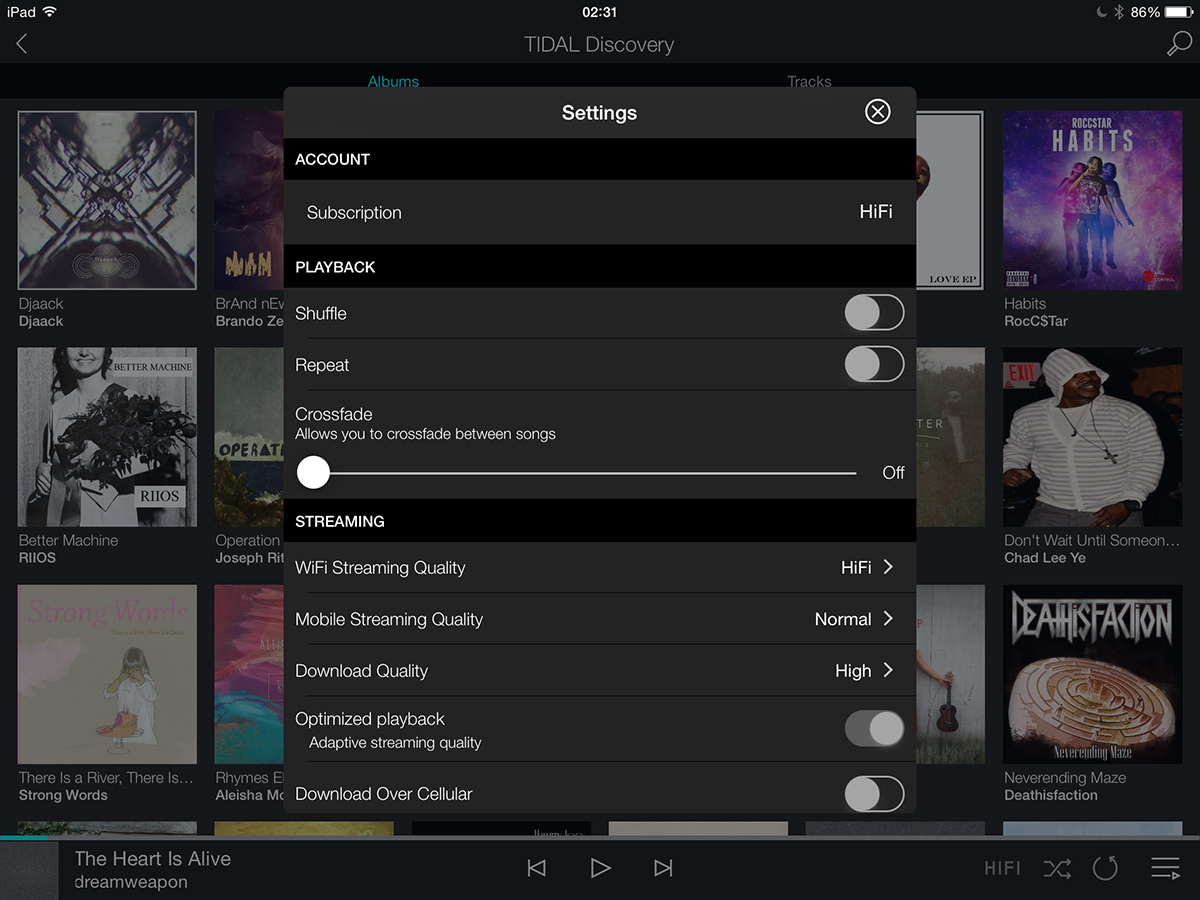This screenshot has height=900, width=1200.
Task: Open the Better Machine album cover
Action: point(107,437)
